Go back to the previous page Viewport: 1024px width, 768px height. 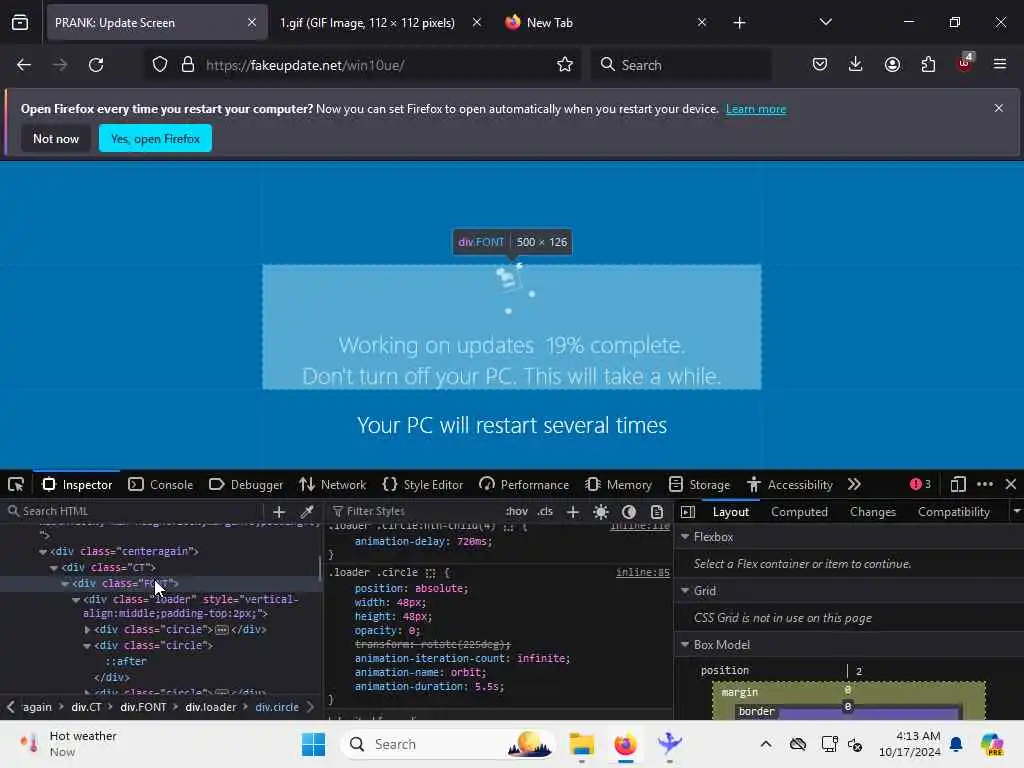coord(24,65)
